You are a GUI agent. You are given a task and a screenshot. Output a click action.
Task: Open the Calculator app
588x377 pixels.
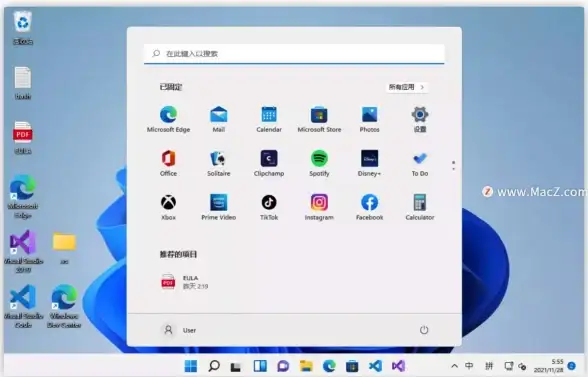[x=420, y=207]
